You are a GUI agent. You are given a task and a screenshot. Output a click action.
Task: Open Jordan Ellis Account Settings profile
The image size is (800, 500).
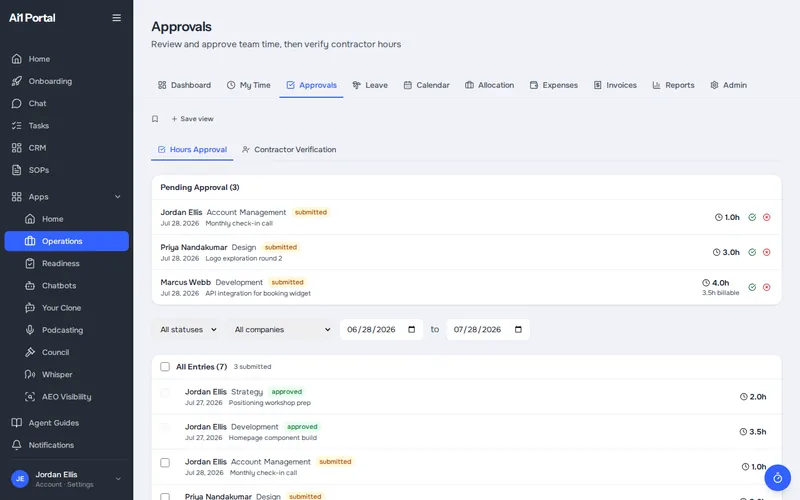coord(64,479)
